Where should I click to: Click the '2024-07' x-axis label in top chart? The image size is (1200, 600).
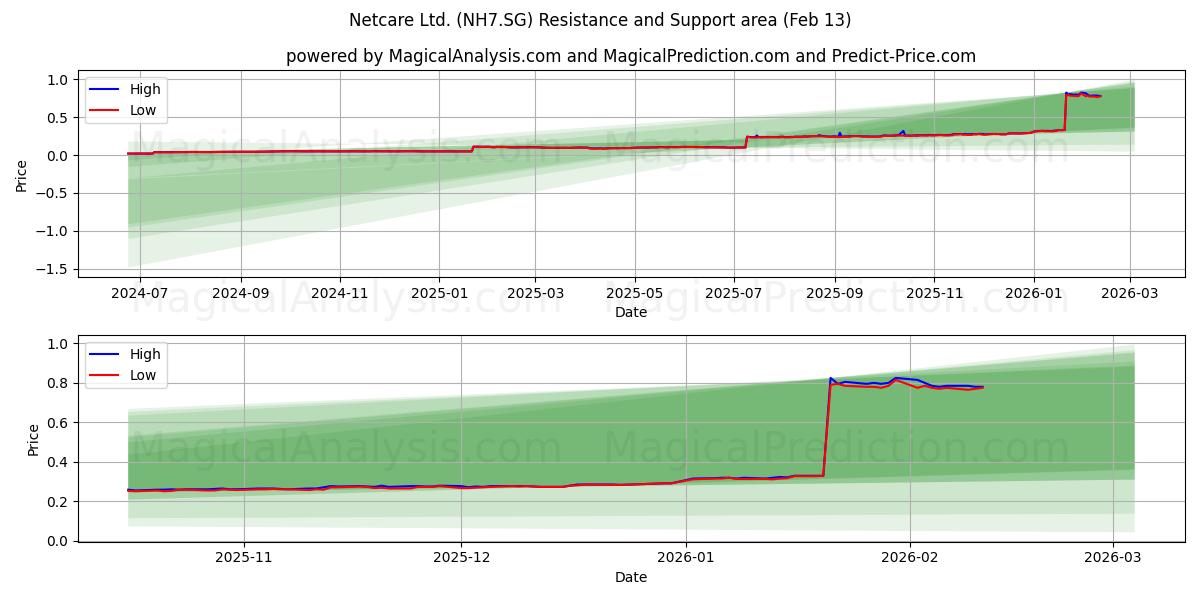point(139,295)
